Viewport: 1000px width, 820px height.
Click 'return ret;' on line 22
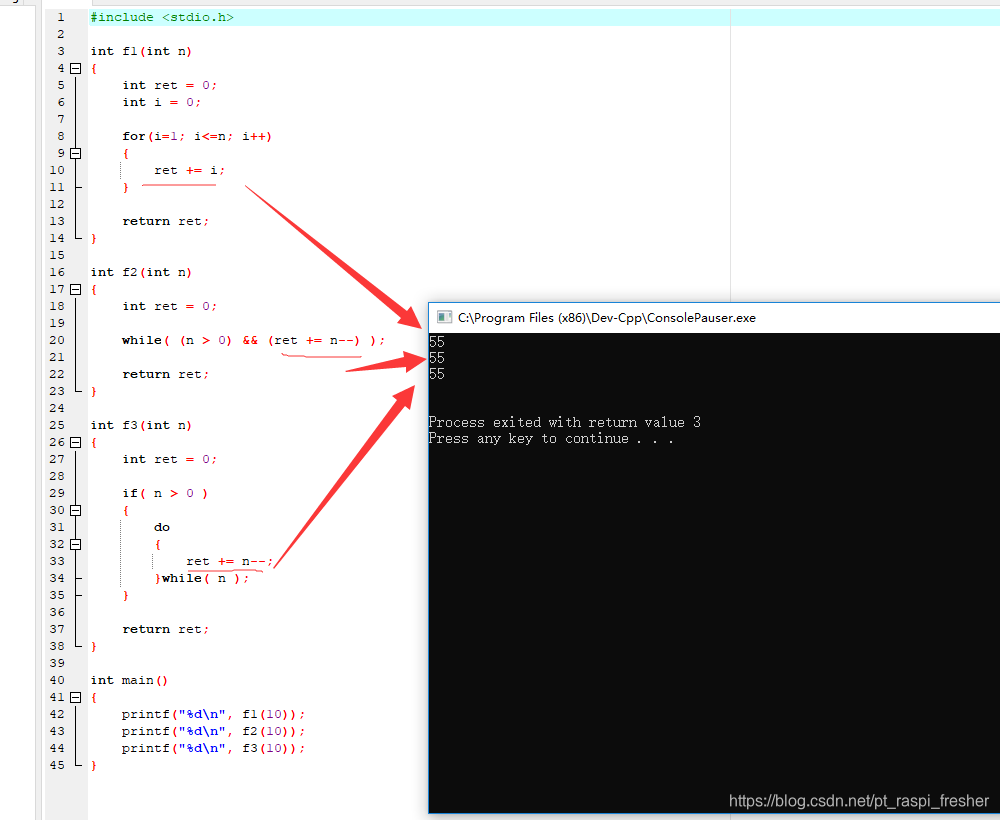pyautogui.click(x=166, y=374)
